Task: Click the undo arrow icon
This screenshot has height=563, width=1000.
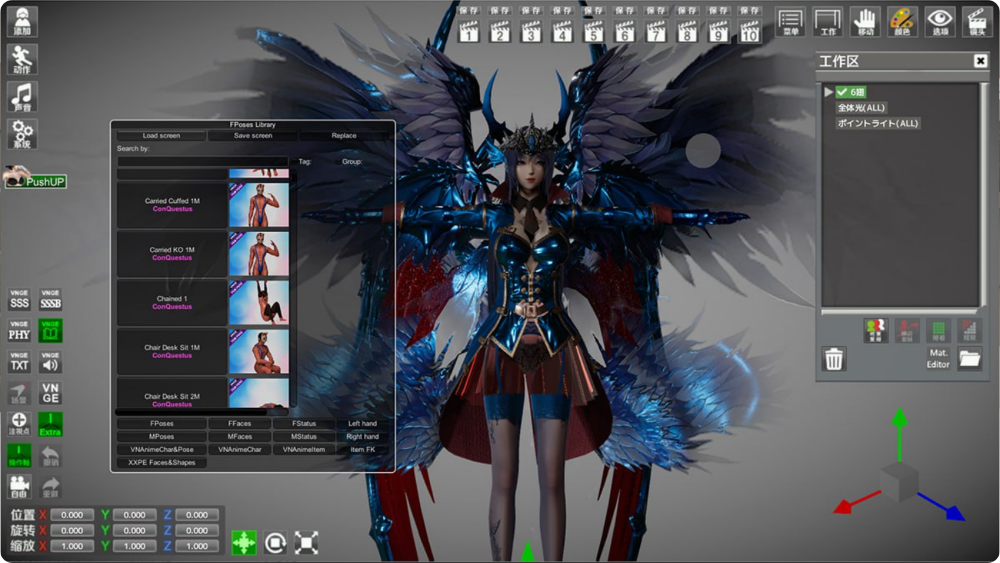Action: (50, 456)
